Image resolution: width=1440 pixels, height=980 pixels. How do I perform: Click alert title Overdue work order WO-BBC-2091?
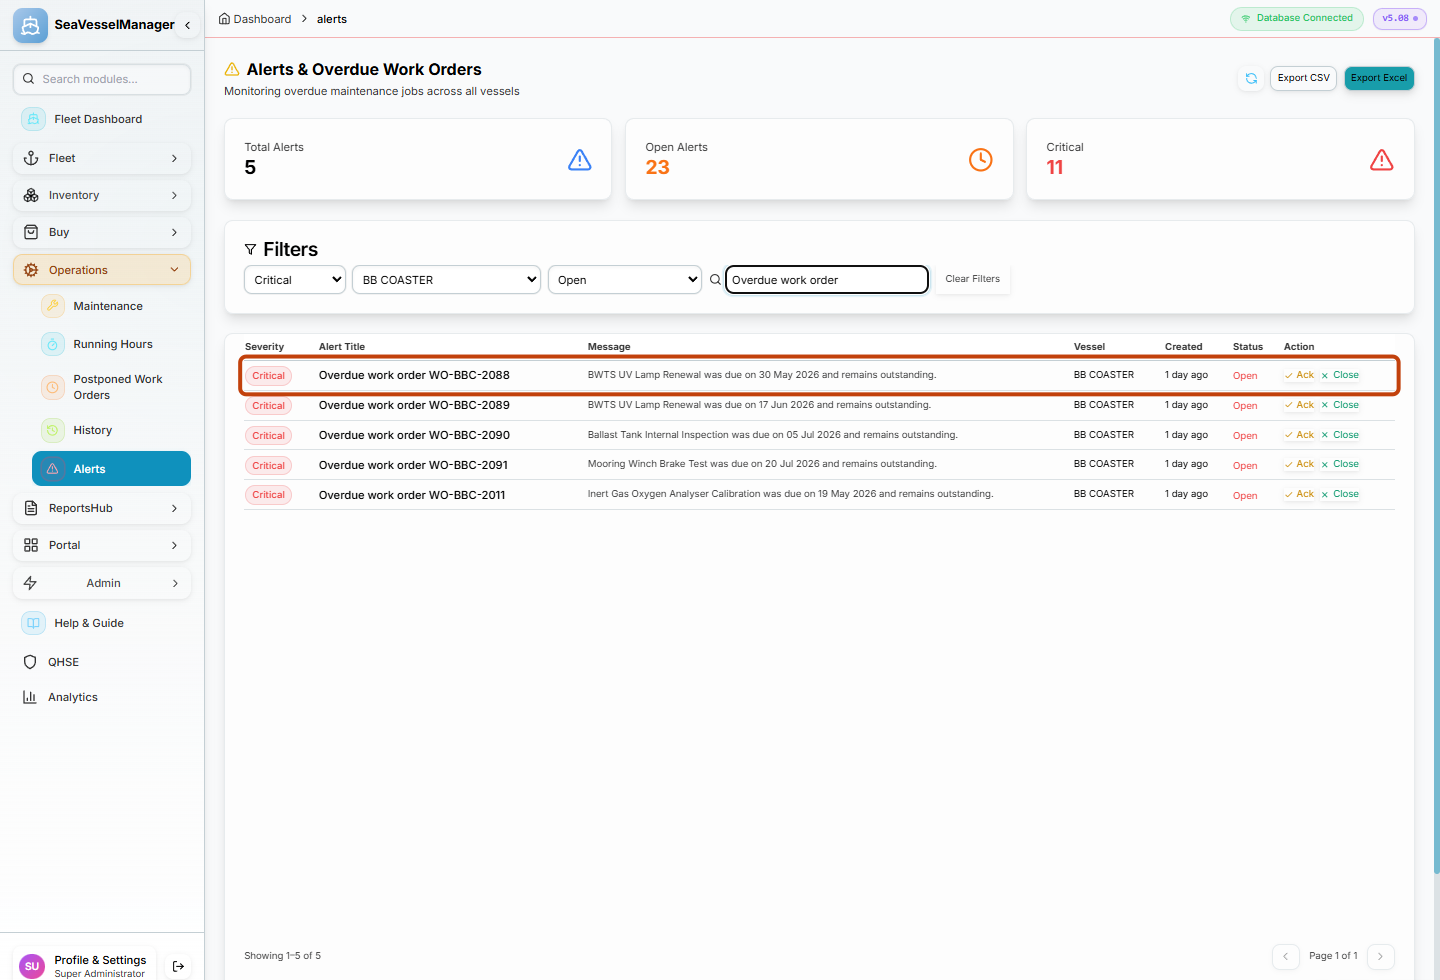coord(413,465)
